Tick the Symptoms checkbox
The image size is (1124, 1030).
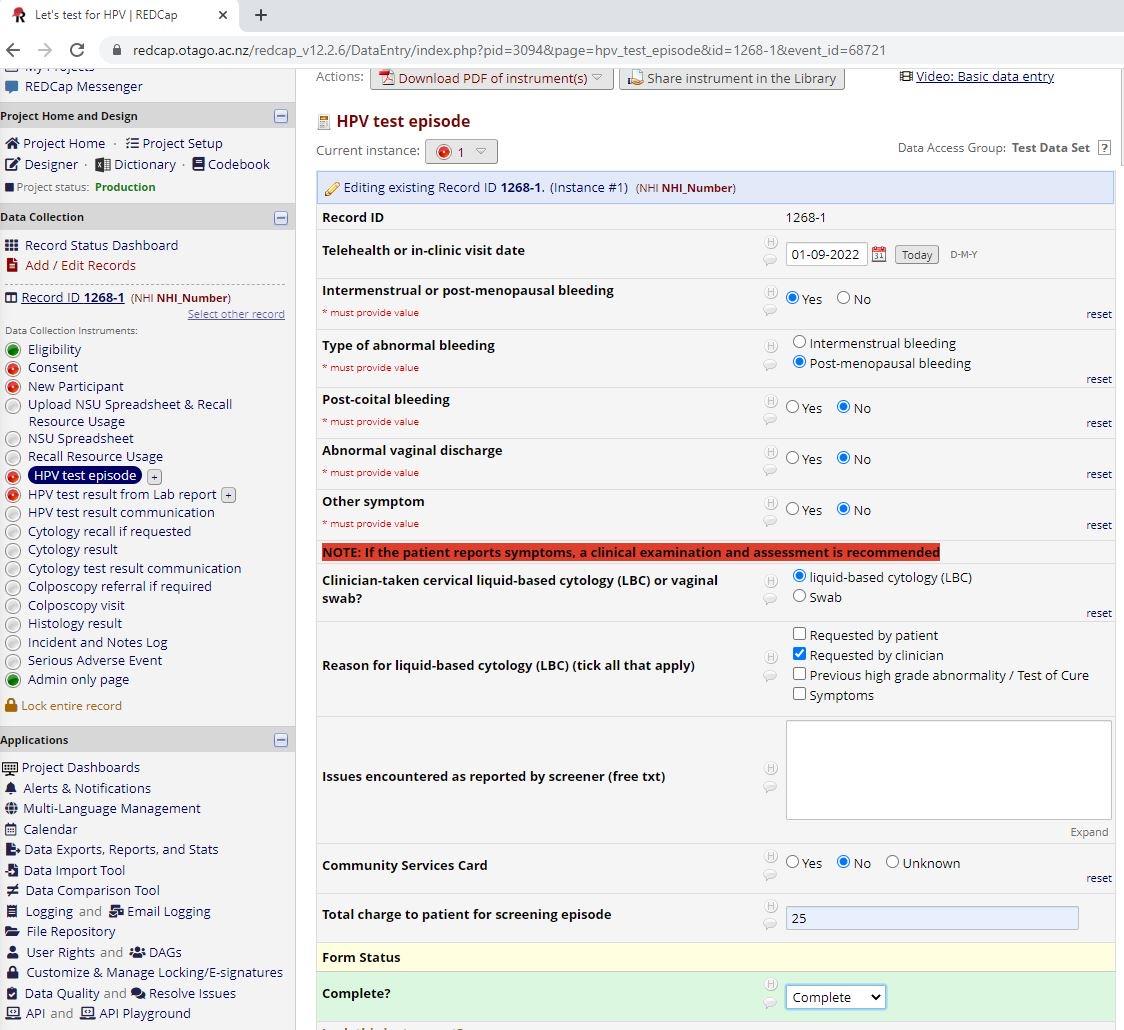799,694
